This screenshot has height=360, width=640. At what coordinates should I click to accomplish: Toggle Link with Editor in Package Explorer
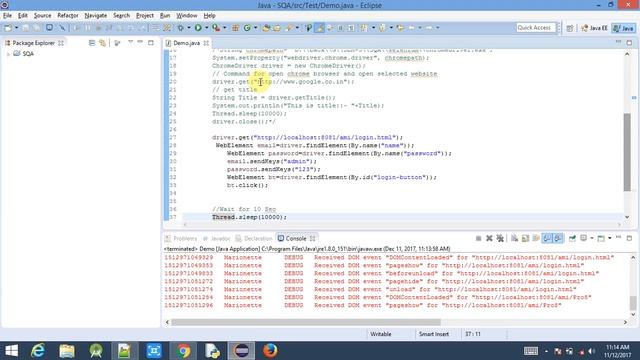tap(102, 43)
